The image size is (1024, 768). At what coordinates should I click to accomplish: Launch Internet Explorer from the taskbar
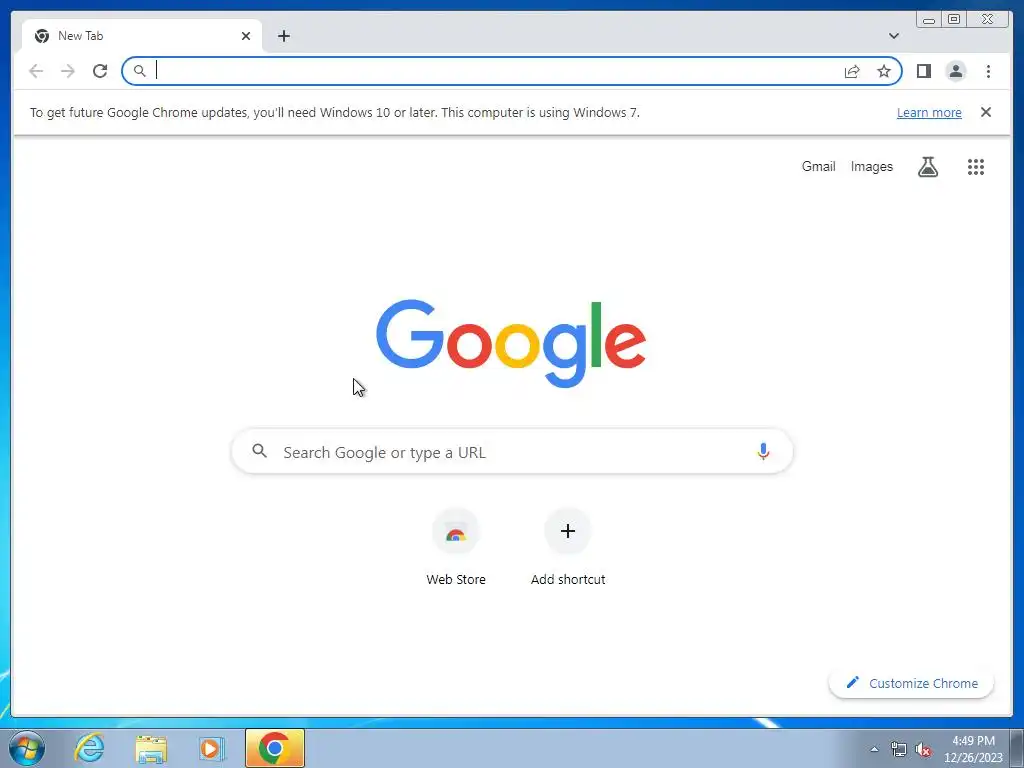click(x=89, y=748)
